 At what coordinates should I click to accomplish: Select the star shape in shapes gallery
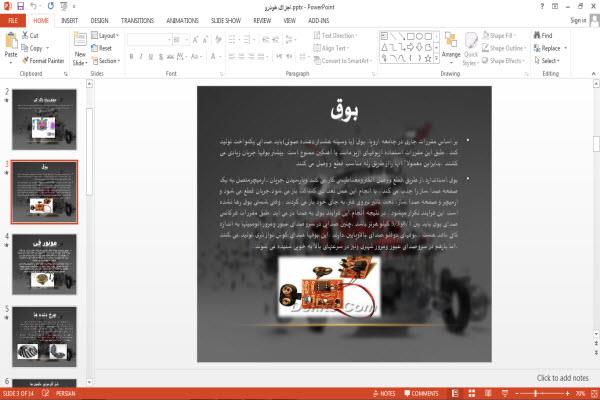click(x=428, y=58)
